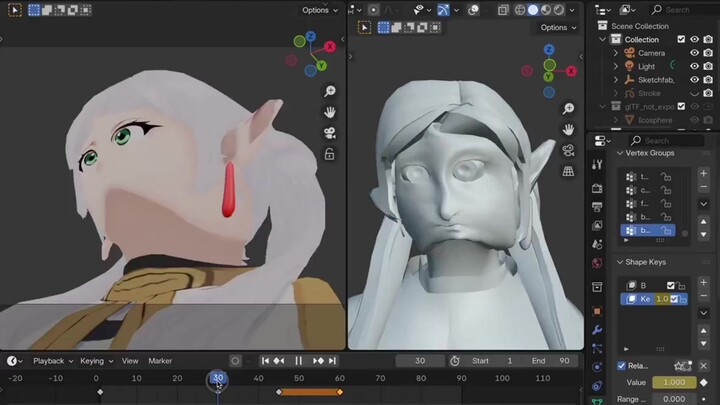The height and width of the screenshot is (405, 720).
Task: Click the zoom magnifier in right viewport
Action: pyautogui.click(x=568, y=108)
